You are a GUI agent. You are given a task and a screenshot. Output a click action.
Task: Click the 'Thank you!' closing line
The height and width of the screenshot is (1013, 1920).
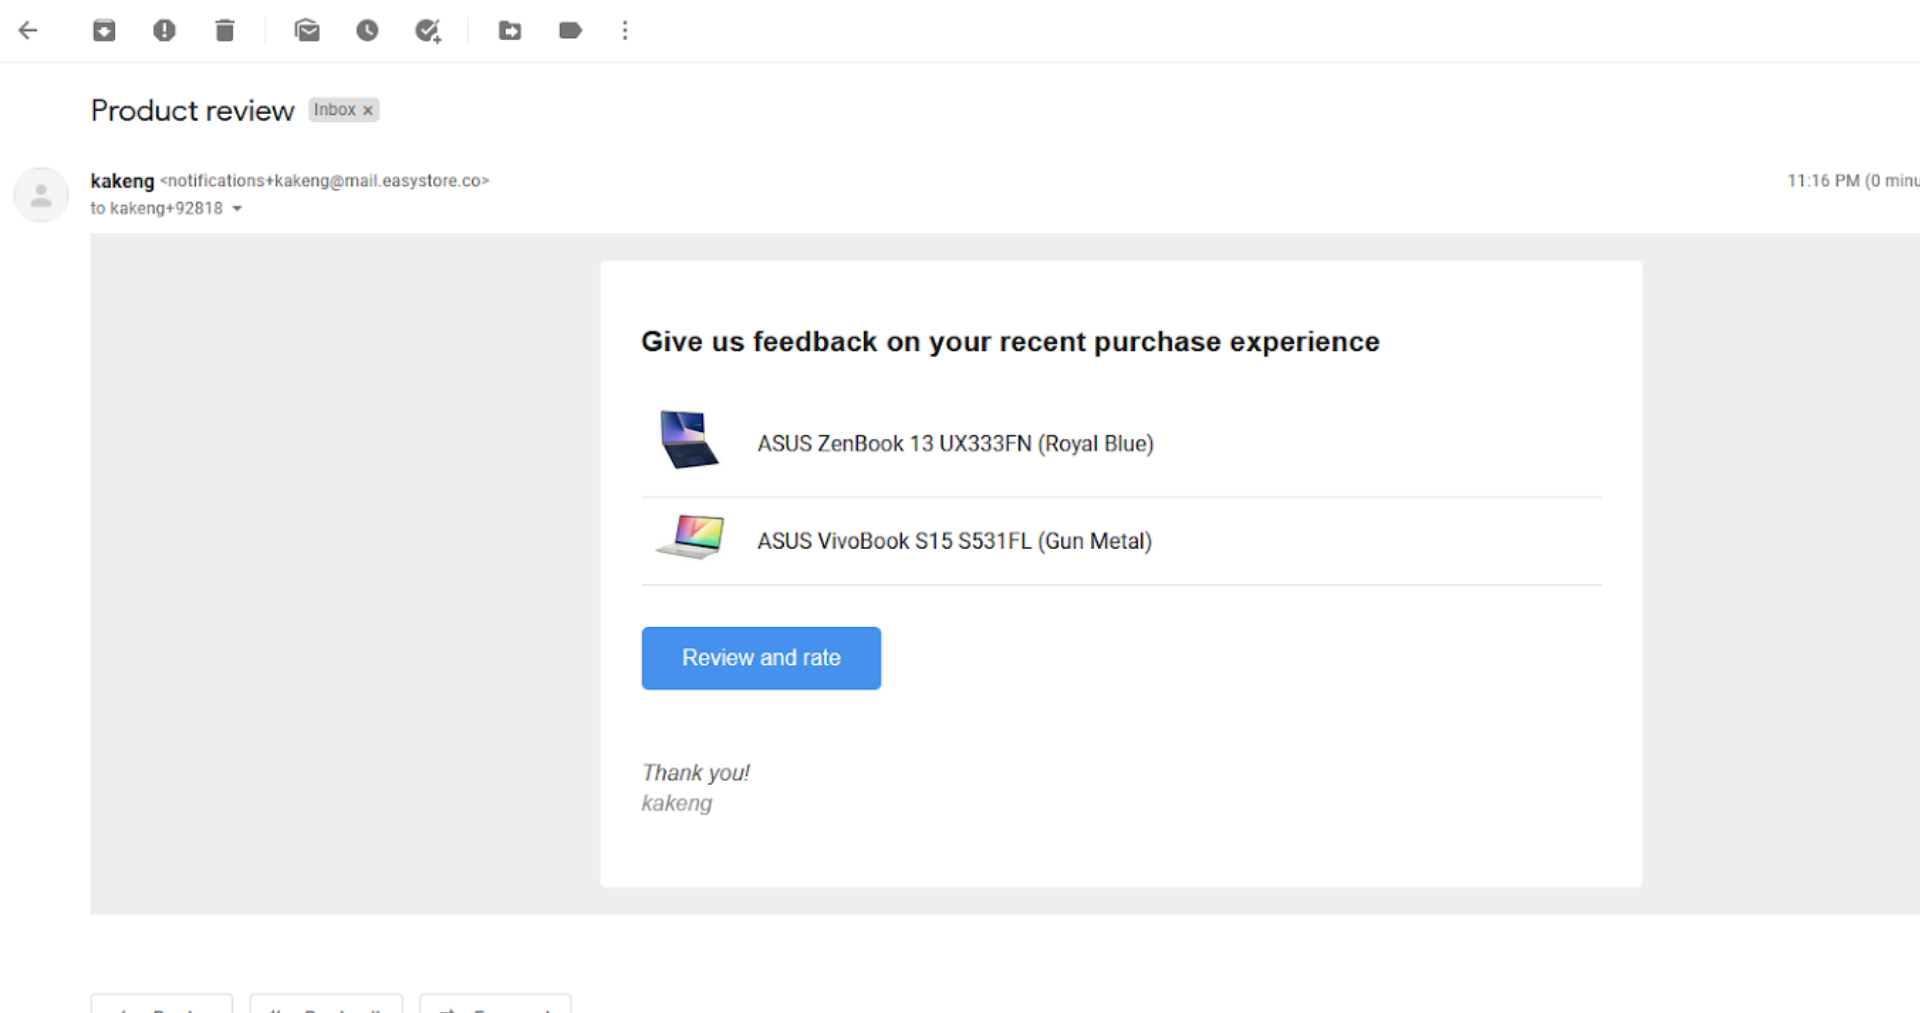pos(696,773)
